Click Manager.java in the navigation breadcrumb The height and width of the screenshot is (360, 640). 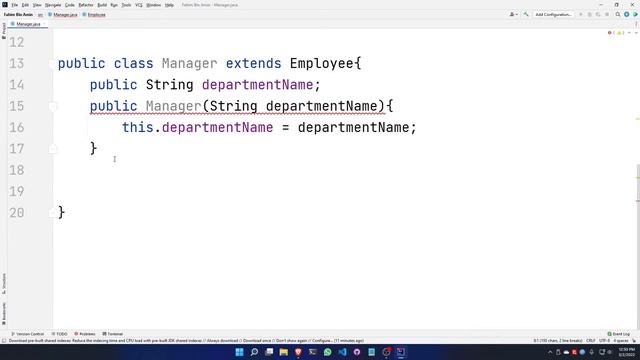pos(63,15)
